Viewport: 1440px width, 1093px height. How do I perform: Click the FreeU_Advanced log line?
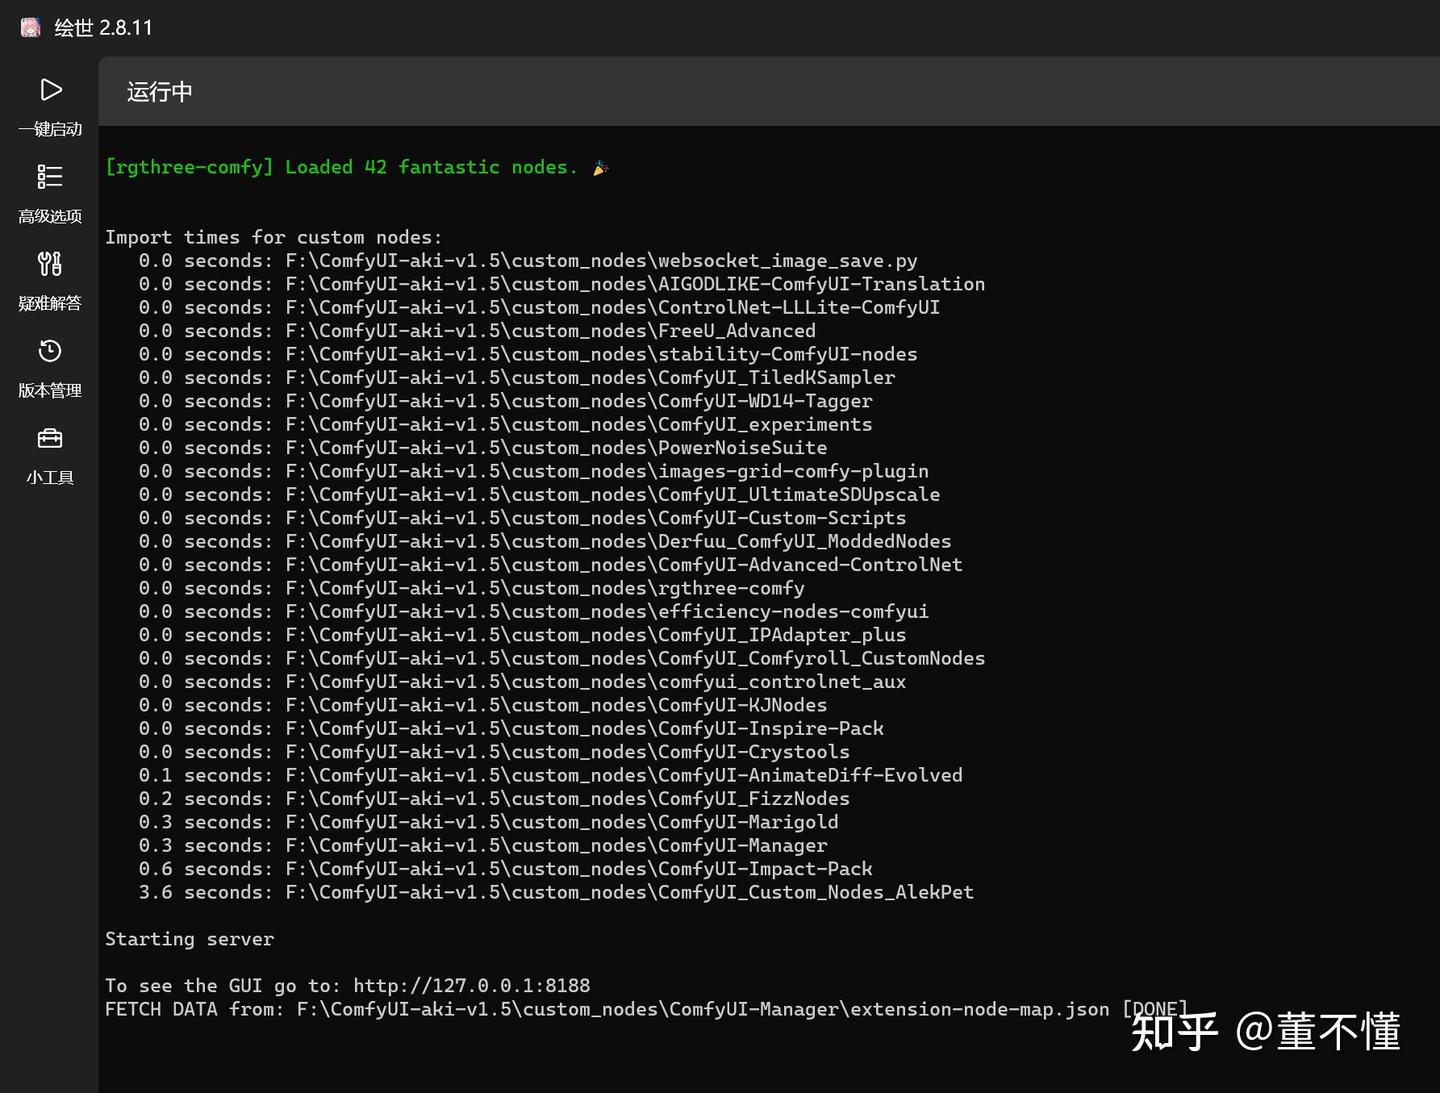(x=477, y=331)
